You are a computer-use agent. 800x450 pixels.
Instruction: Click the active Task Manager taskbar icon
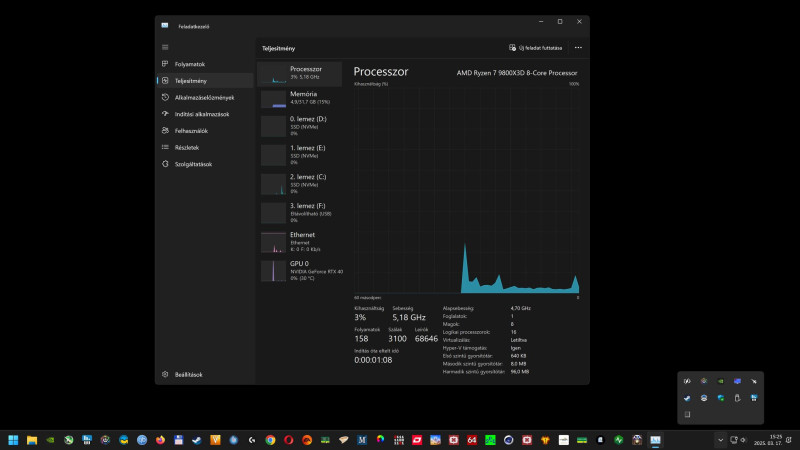(655, 440)
